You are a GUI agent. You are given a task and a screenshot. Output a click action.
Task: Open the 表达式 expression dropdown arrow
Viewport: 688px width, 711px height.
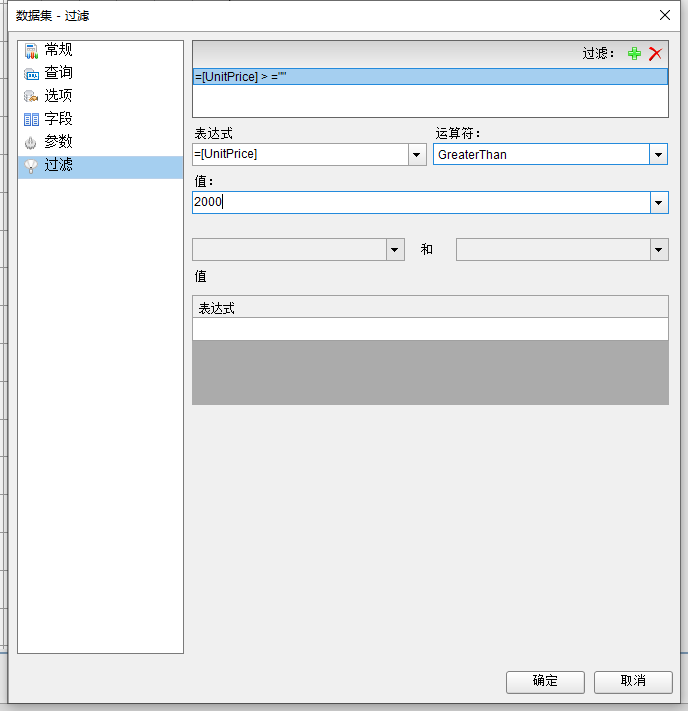click(x=417, y=155)
